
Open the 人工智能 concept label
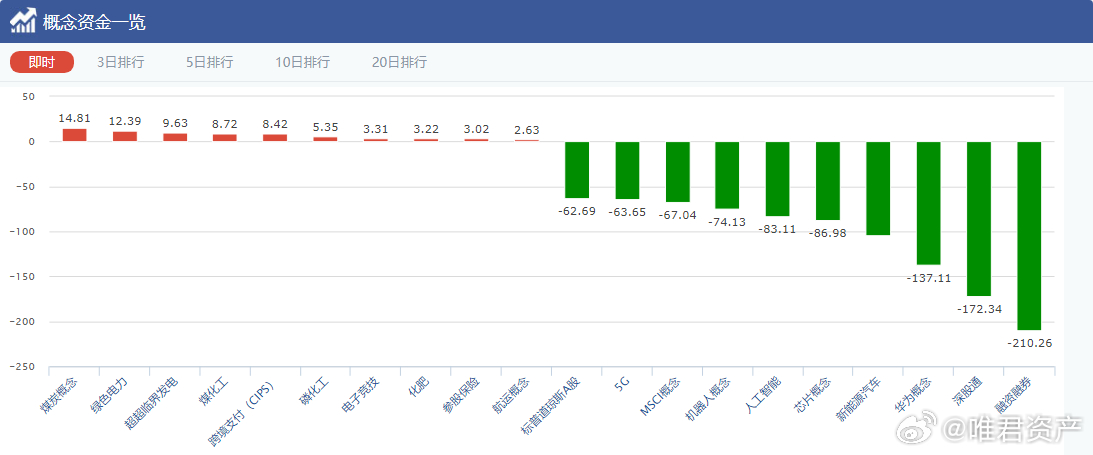763,394
